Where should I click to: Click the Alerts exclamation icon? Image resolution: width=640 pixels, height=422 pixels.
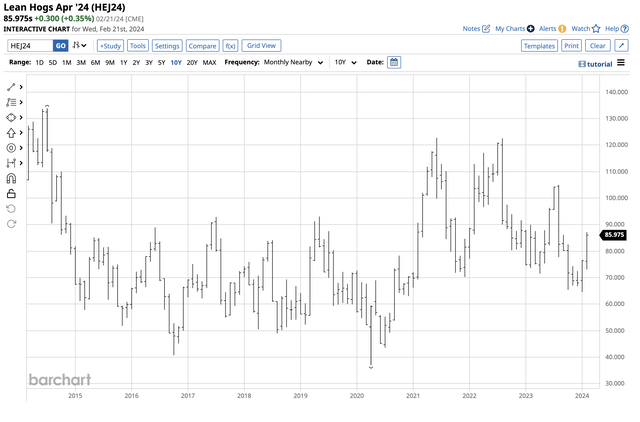[562, 29]
